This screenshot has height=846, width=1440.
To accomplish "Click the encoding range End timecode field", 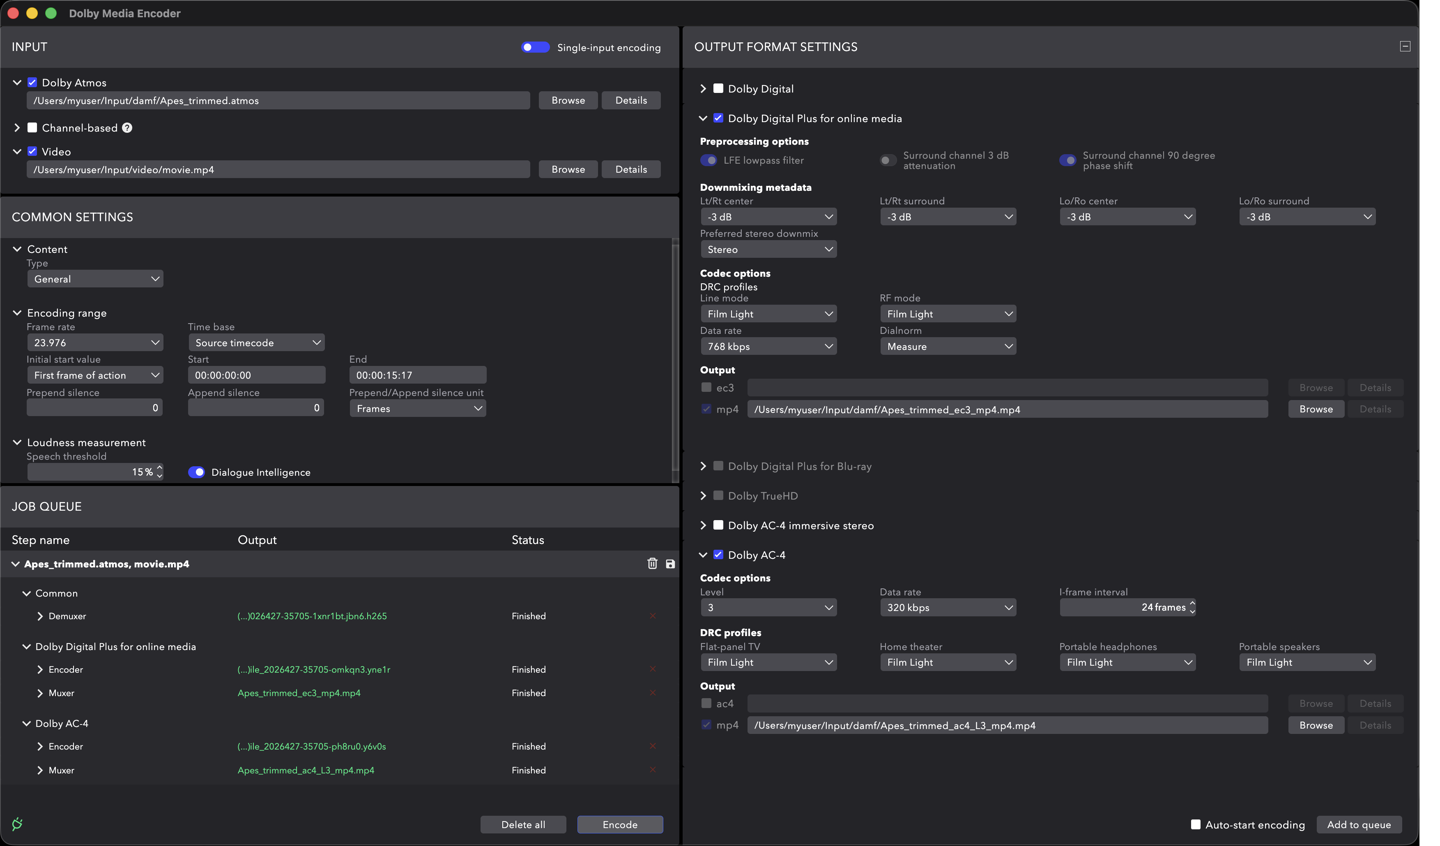I will click(x=418, y=375).
